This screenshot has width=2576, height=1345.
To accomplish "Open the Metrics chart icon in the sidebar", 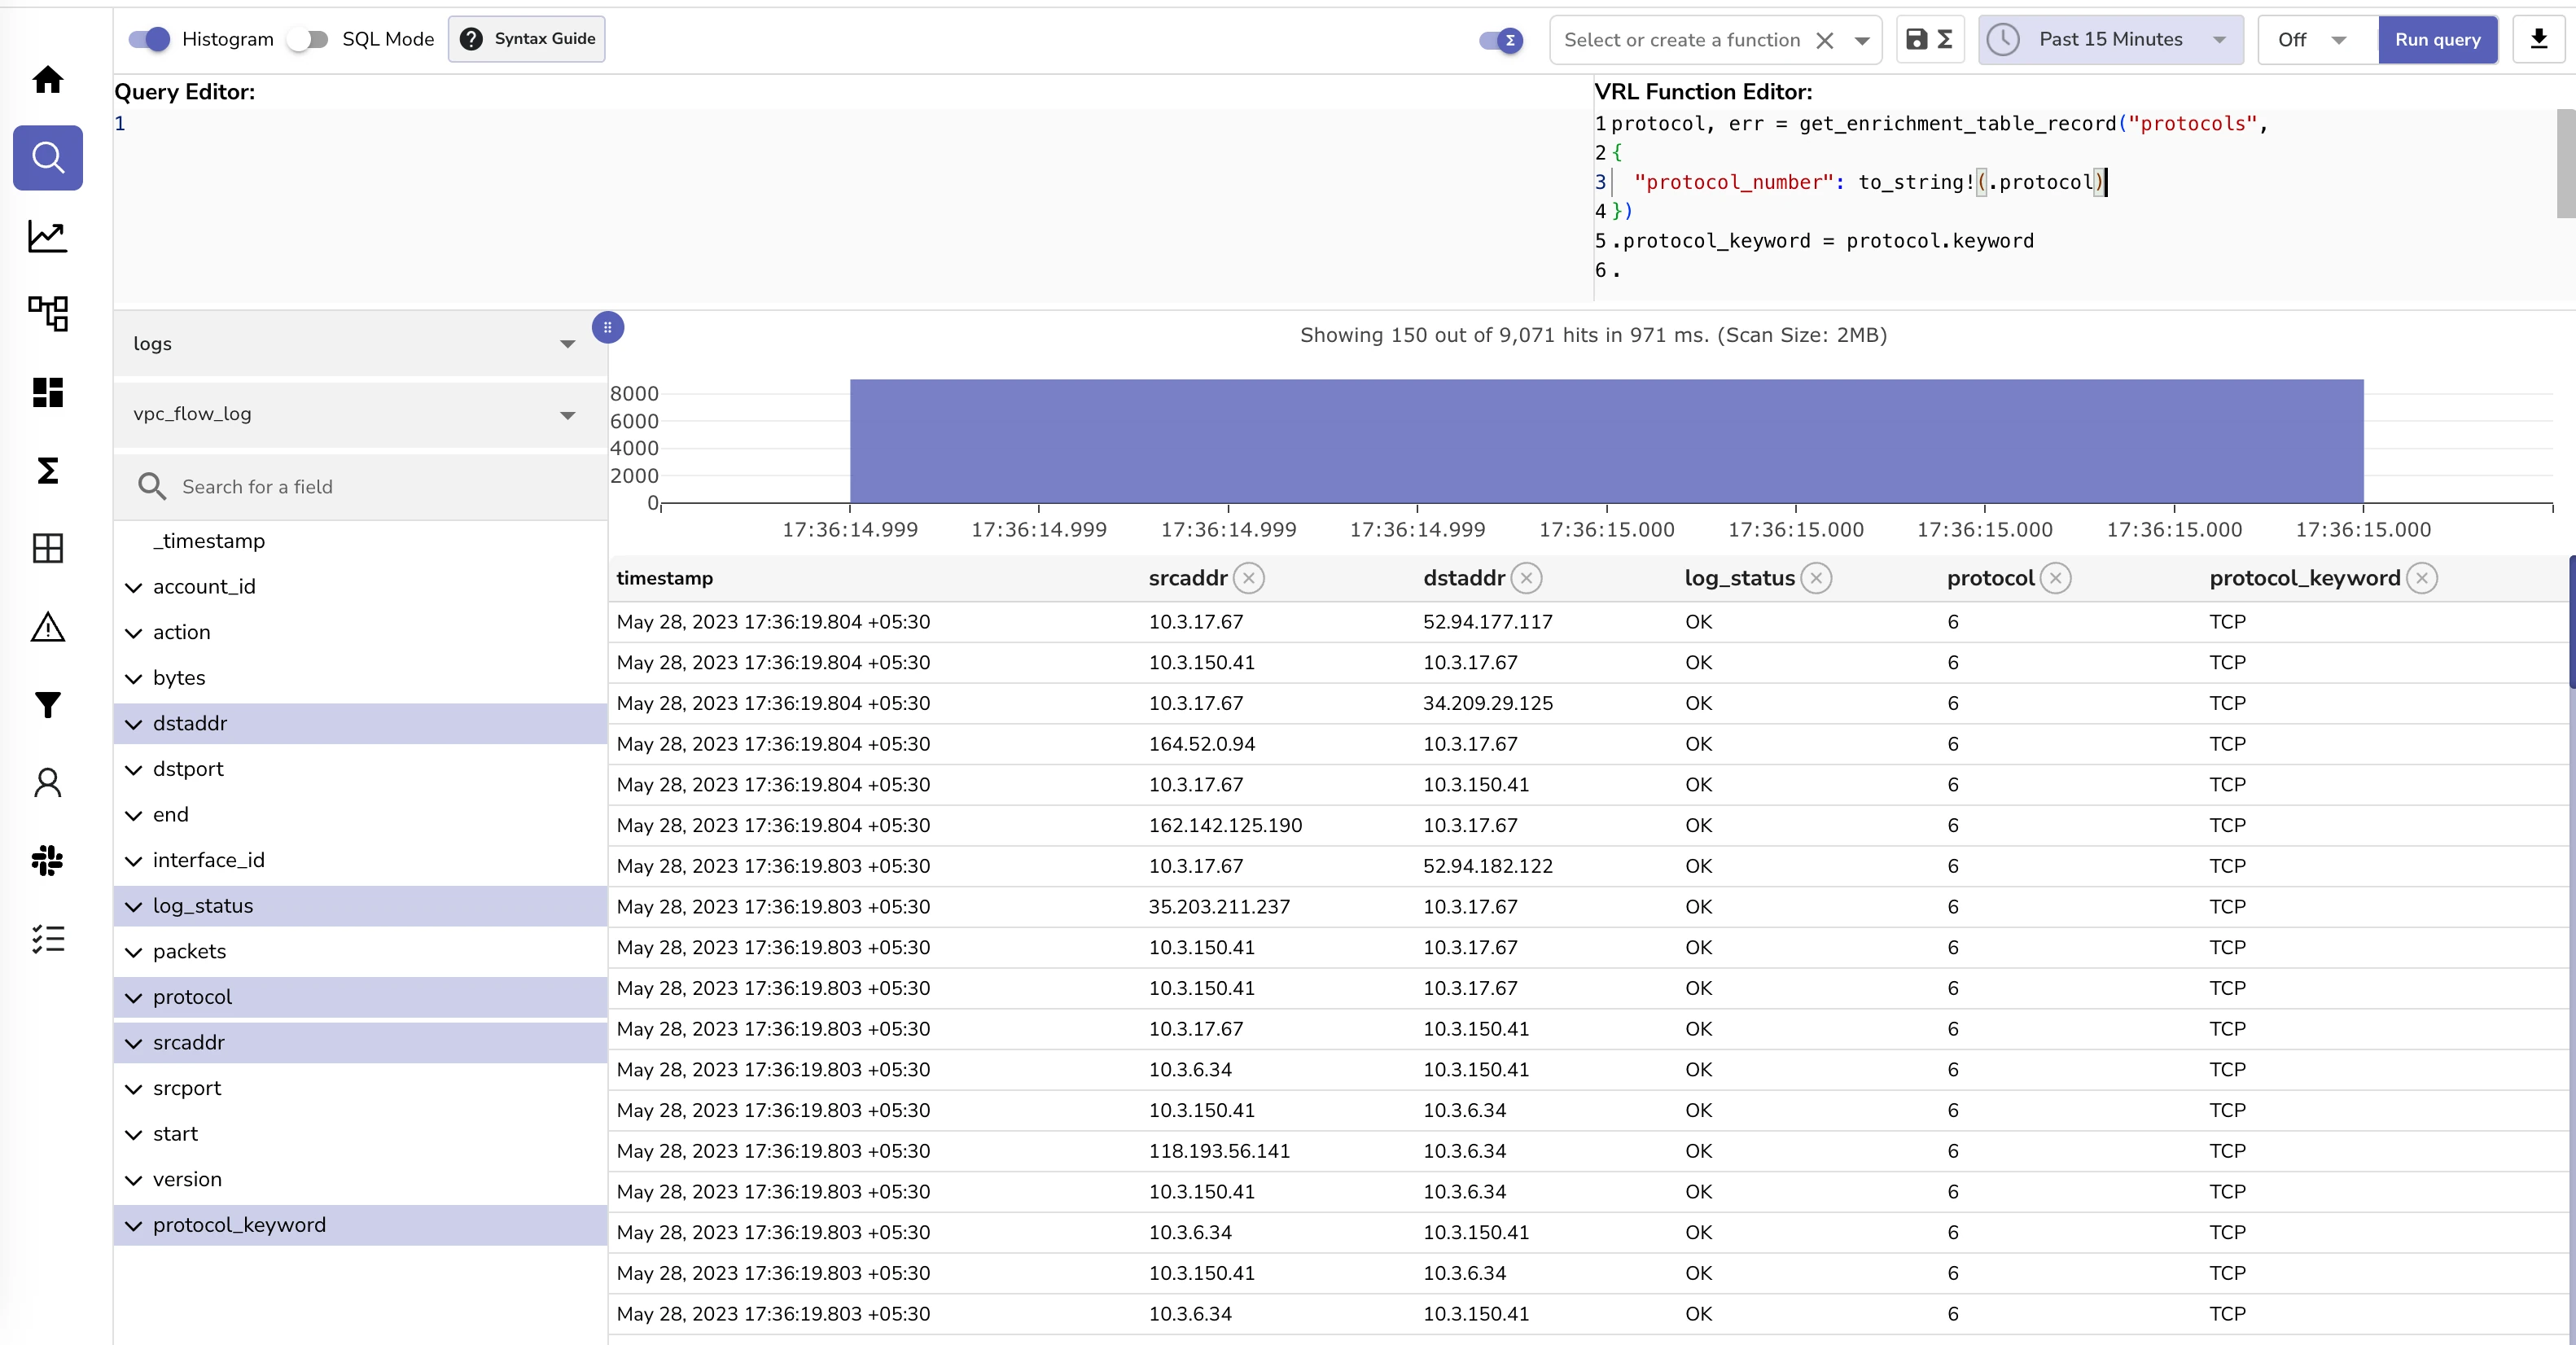I will [47, 236].
